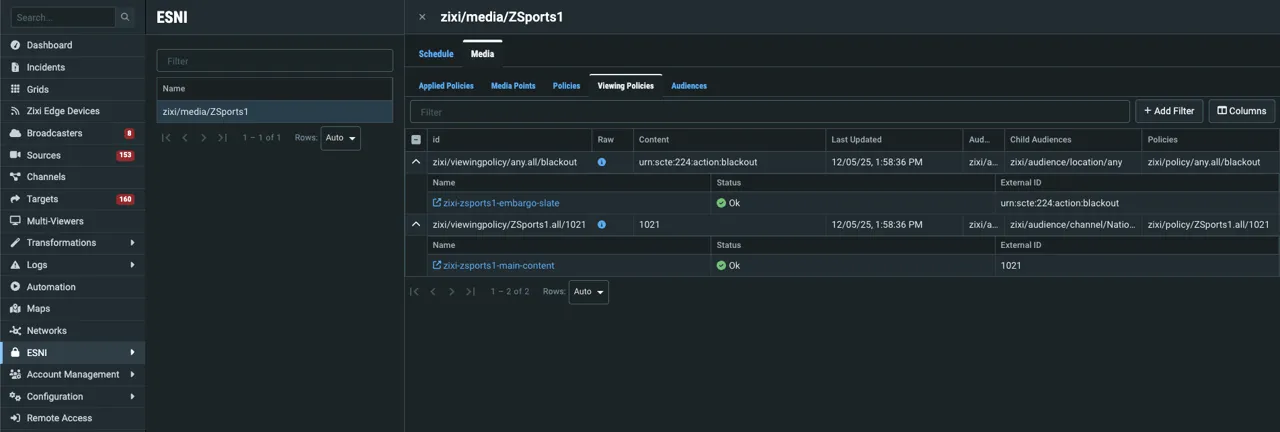Open the Columns chooser button
Screen dimensions: 1280x432
coord(1242,111)
